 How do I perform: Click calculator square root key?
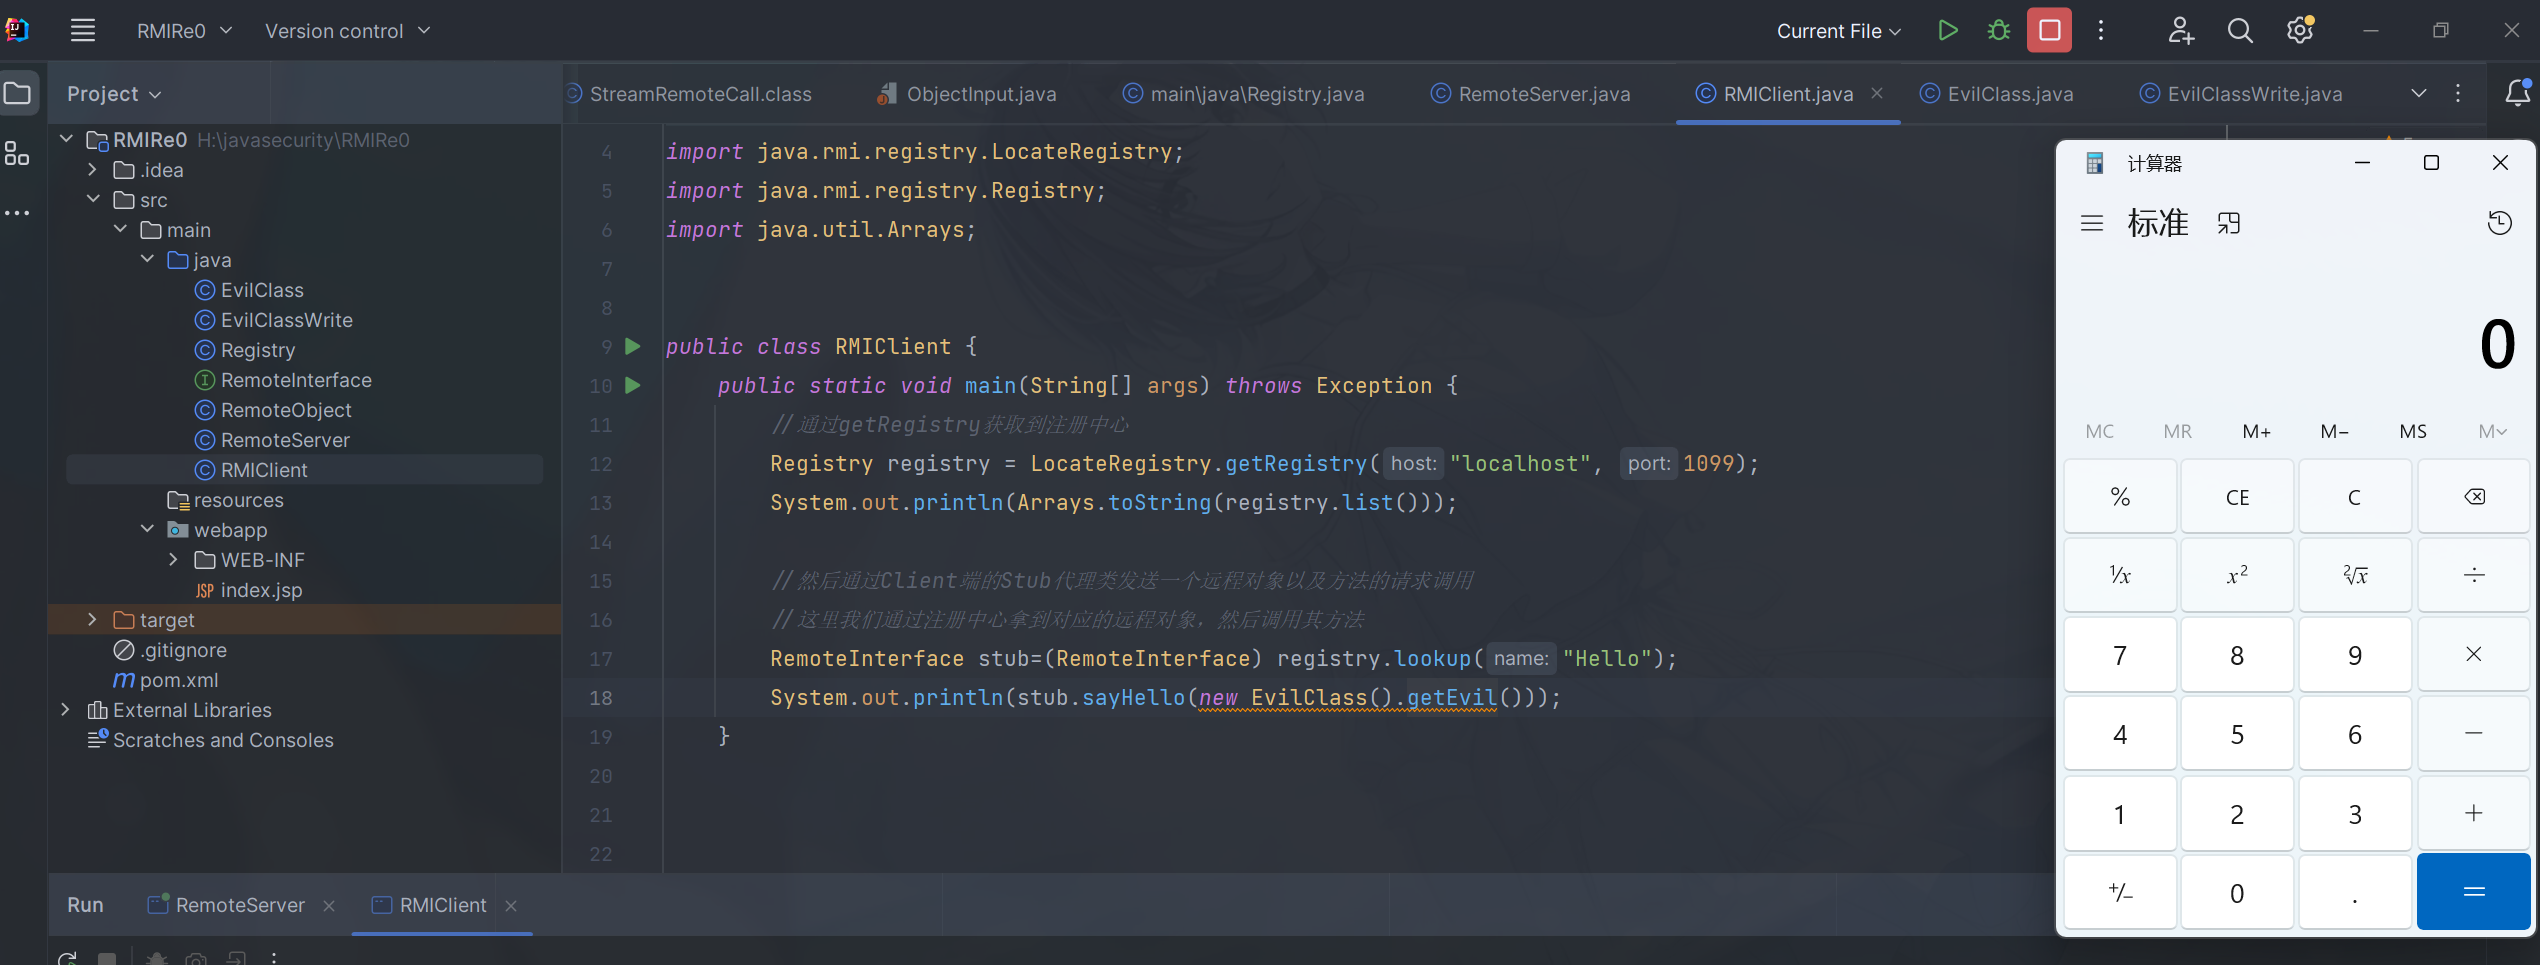(2355, 575)
